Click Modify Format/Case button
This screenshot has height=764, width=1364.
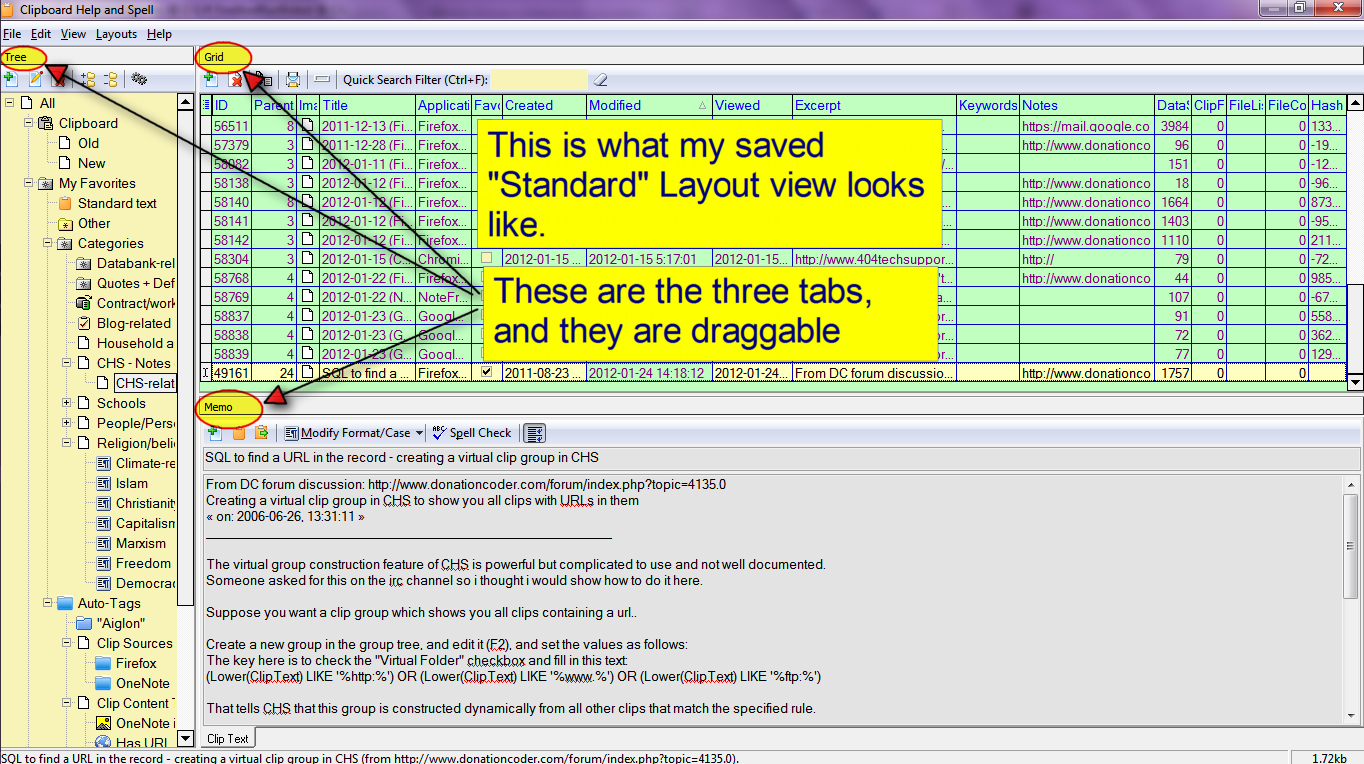click(x=347, y=433)
